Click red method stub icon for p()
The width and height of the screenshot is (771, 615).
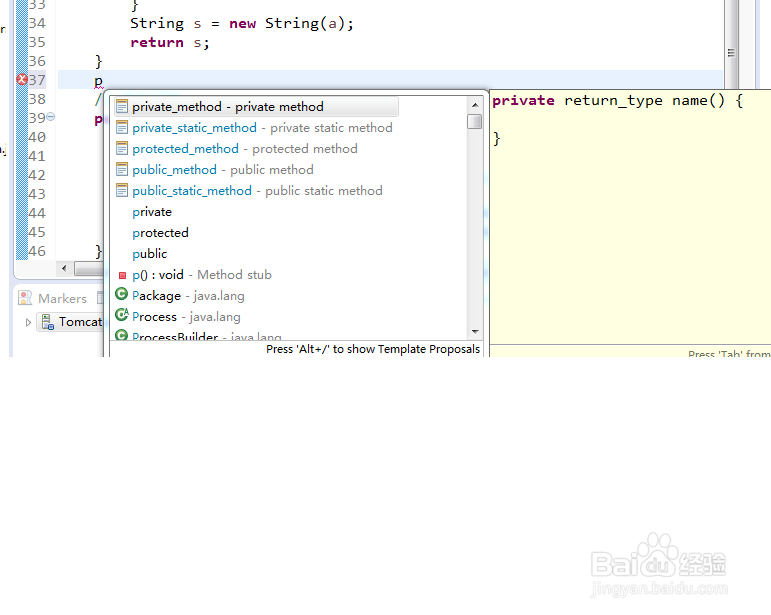122,276
